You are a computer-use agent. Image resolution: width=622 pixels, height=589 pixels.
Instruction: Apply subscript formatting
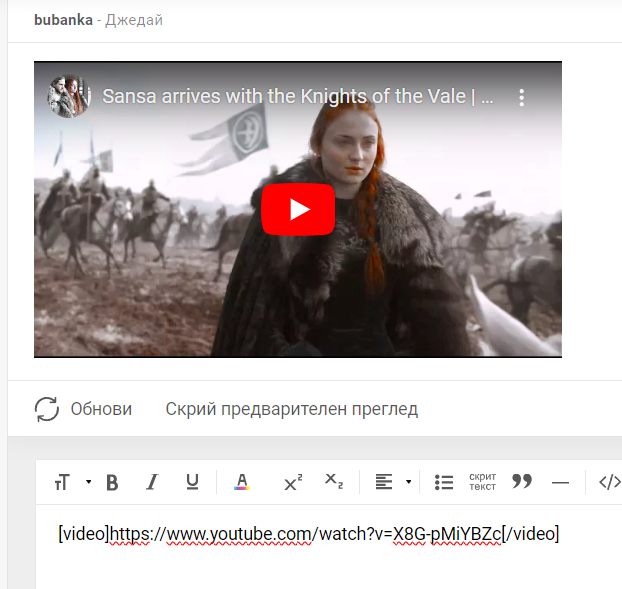334,482
